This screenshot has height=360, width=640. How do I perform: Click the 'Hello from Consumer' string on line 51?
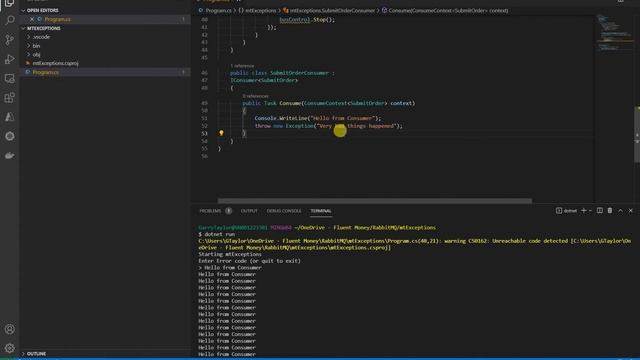[x=342, y=118]
